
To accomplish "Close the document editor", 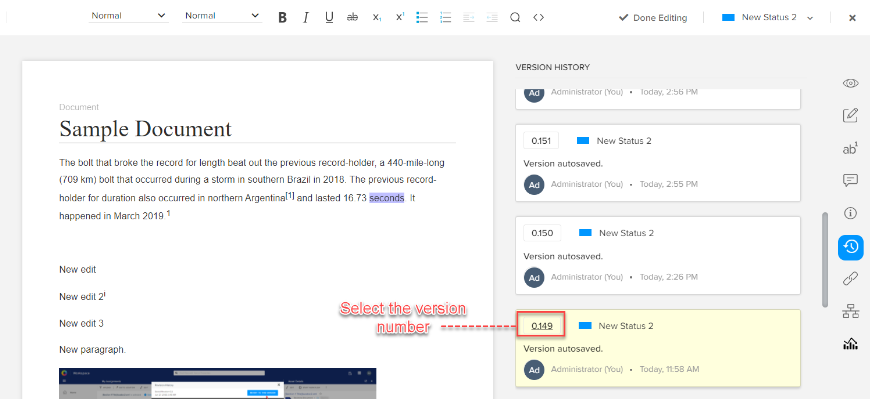I will click(x=852, y=18).
